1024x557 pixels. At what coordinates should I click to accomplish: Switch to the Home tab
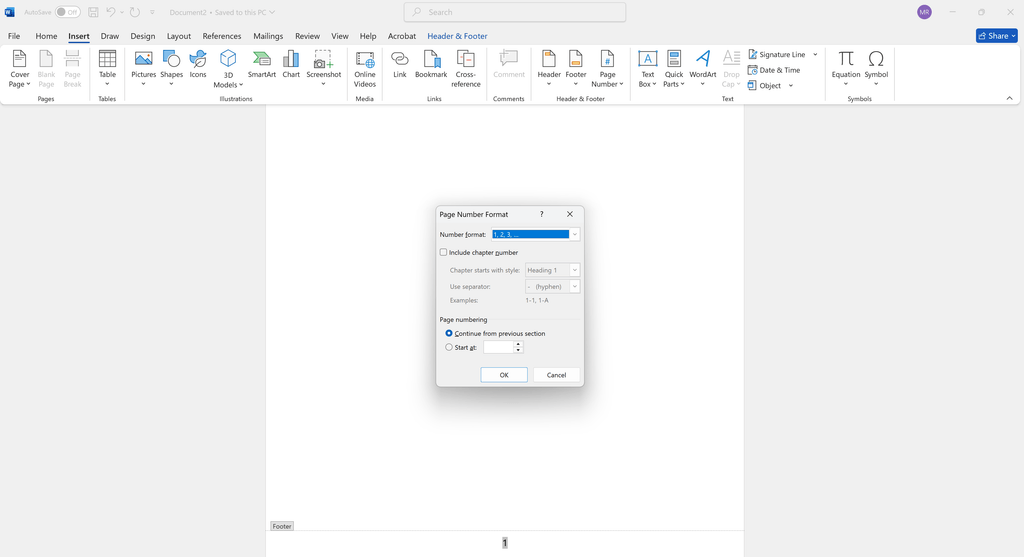tap(46, 36)
